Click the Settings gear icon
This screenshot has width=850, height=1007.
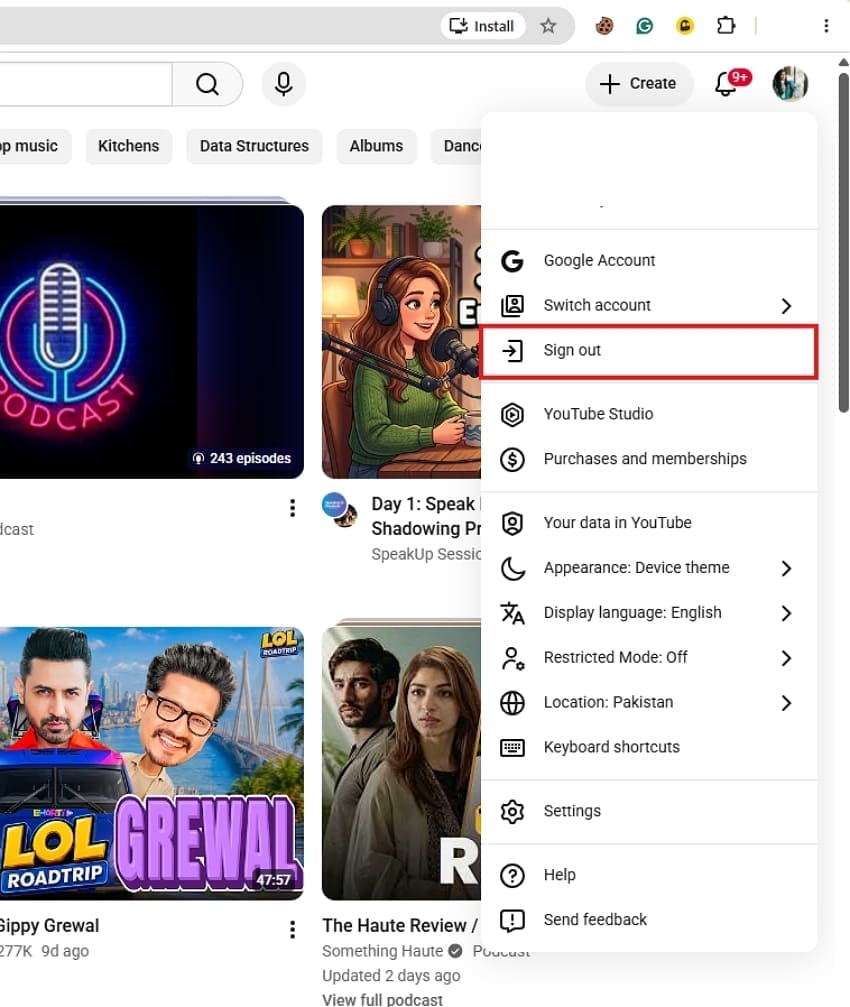click(512, 812)
